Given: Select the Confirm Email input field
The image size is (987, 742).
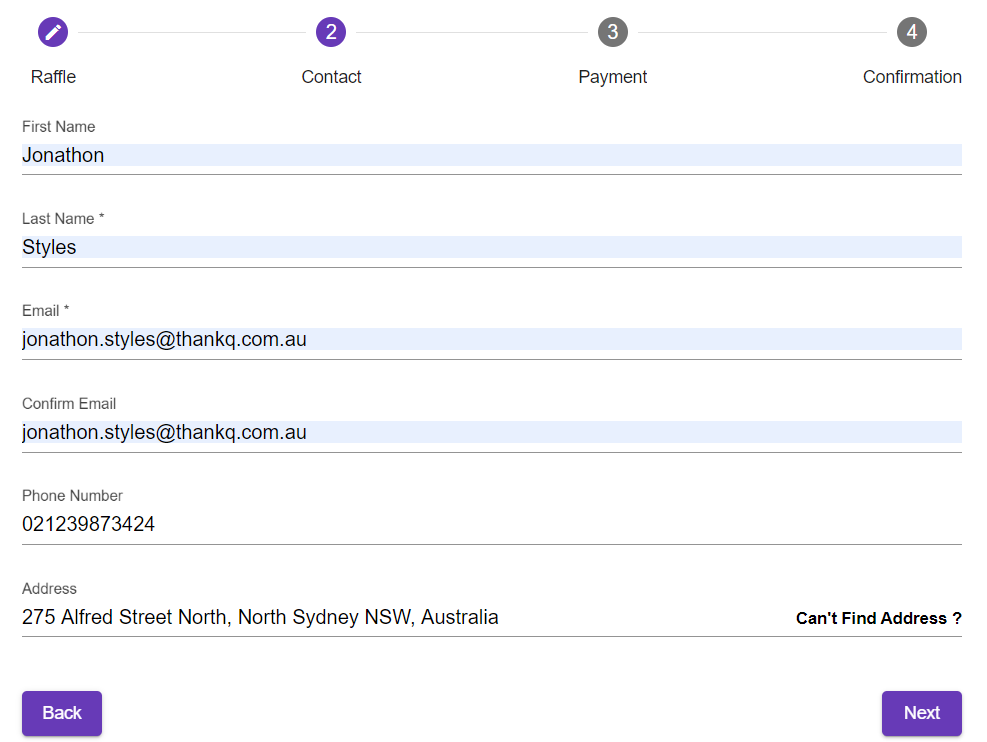Looking at the screenshot, I should (491, 432).
